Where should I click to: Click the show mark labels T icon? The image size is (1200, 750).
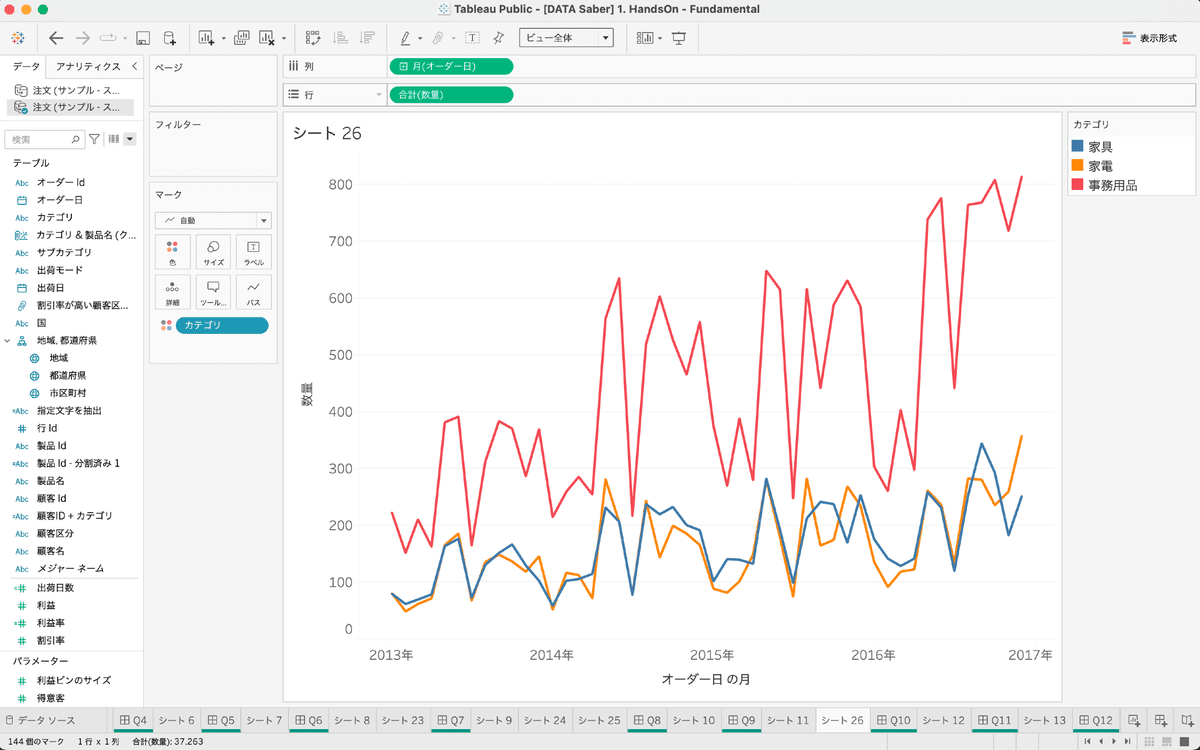(x=471, y=38)
